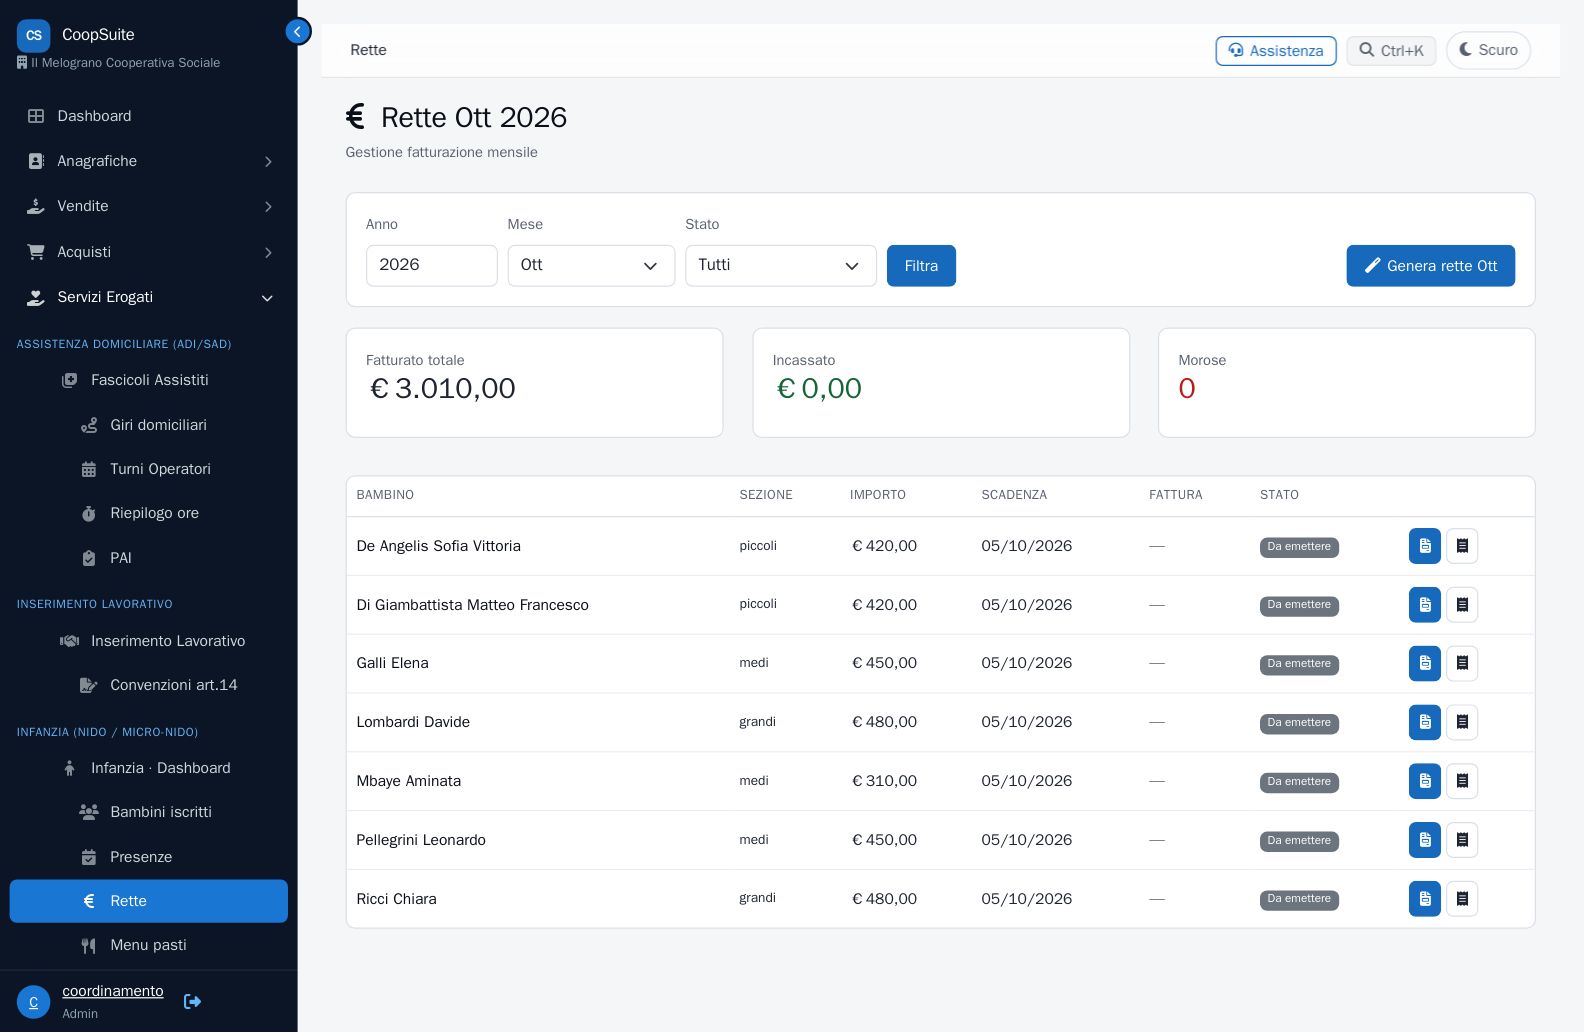Click the receipt icon for Lombardi Davide
This screenshot has height=1032, width=1584.
(1461, 722)
